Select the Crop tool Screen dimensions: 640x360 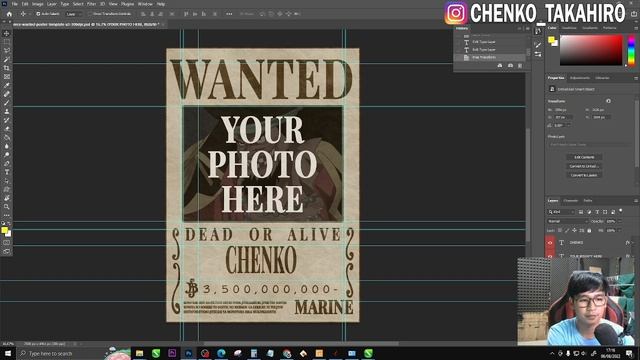pos(7,68)
